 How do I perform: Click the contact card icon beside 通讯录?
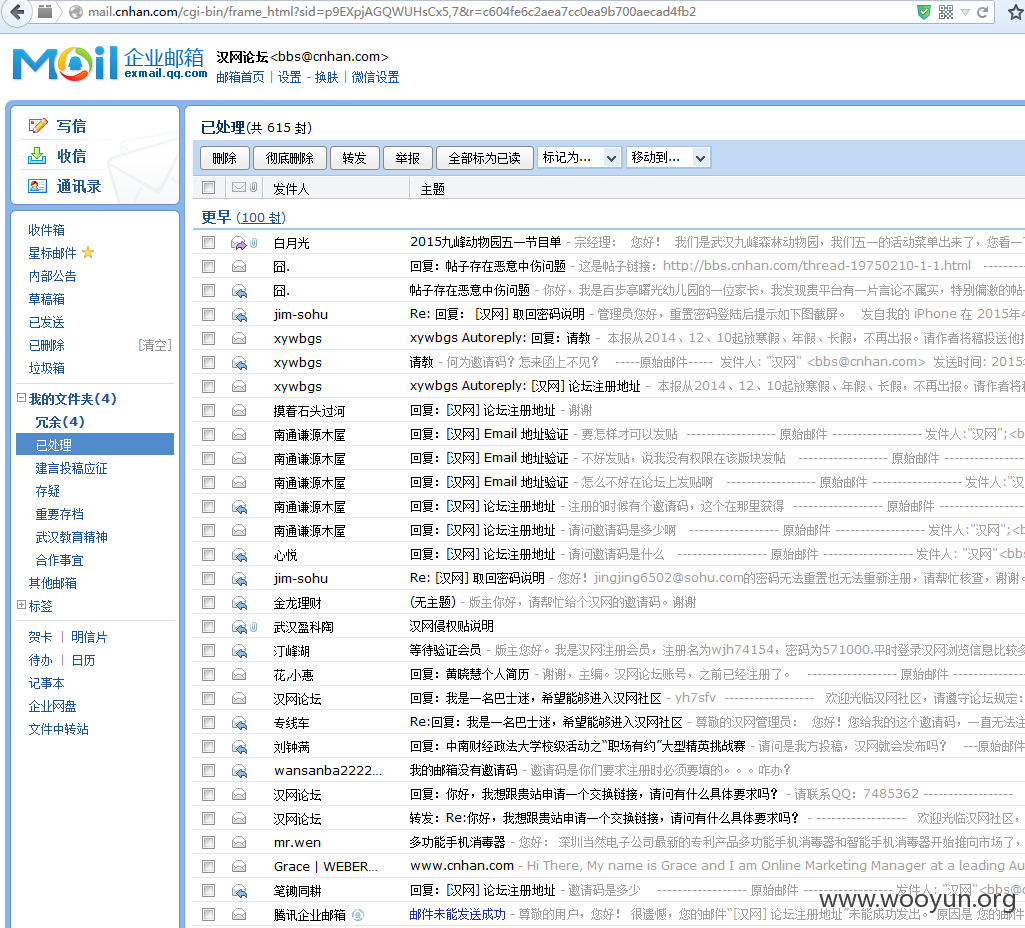coord(37,186)
